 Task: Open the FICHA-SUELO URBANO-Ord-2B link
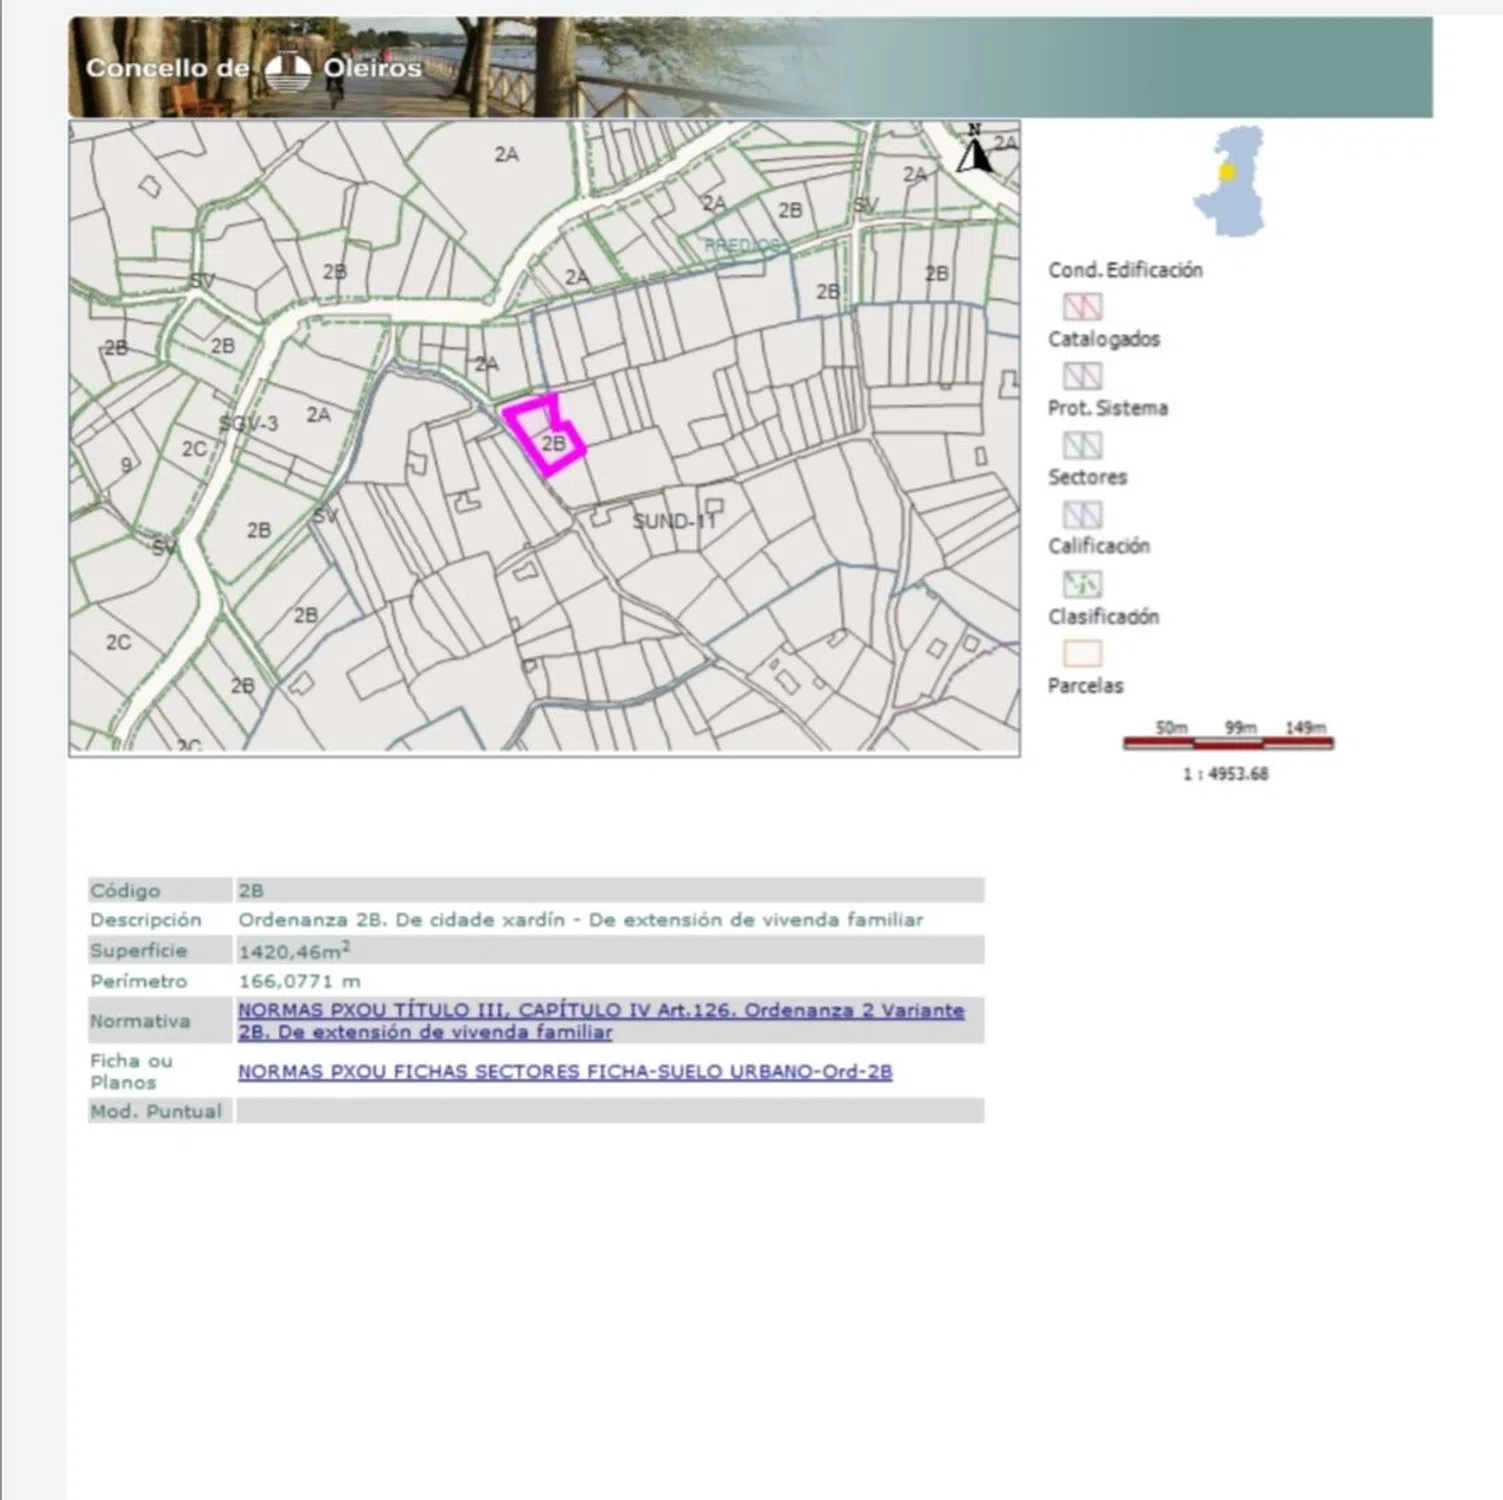pyautogui.click(x=564, y=1072)
